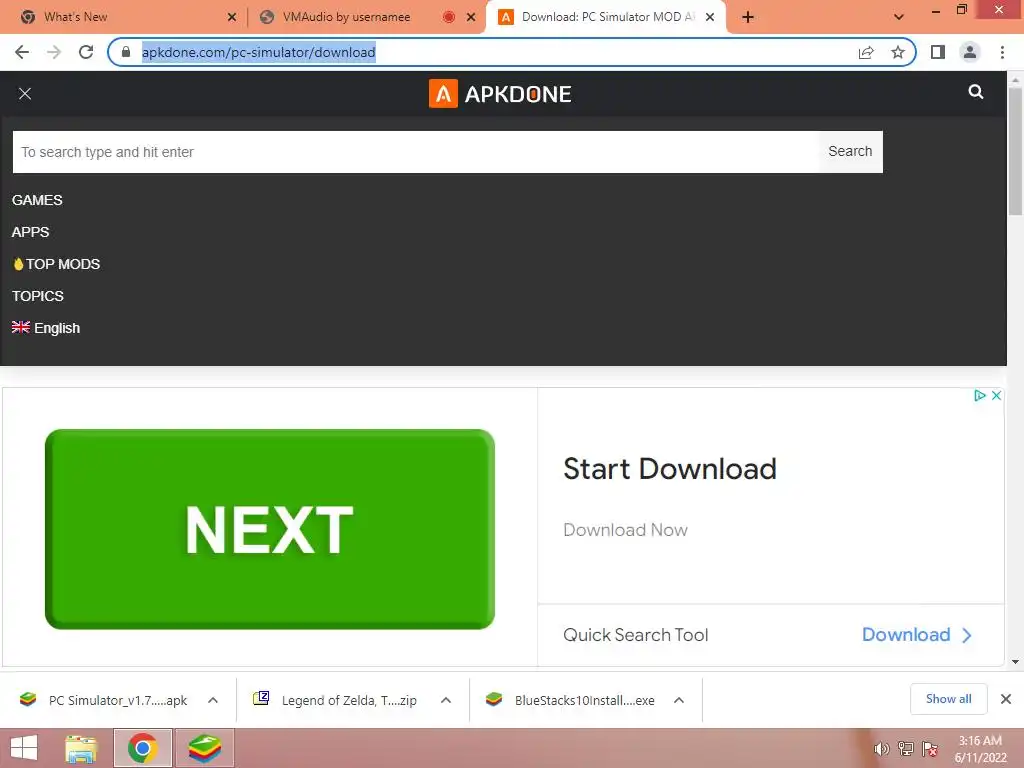Close the What's New tab
Image resolution: width=1024 pixels, height=768 pixels.
(232, 18)
